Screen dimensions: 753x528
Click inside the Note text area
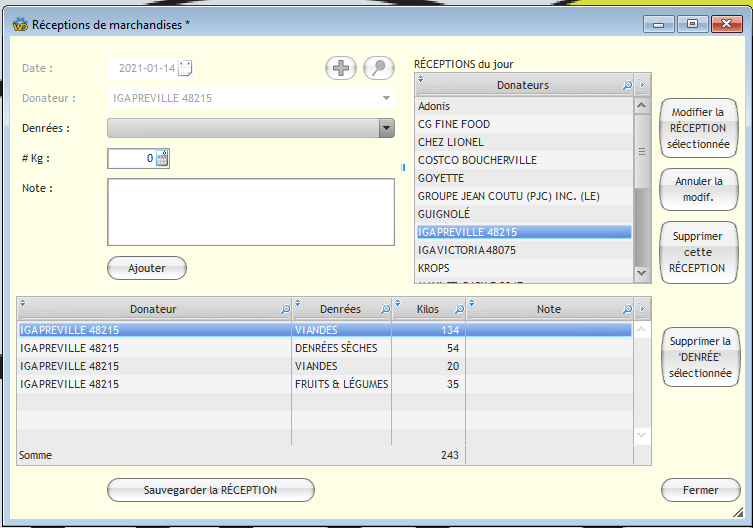(250, 211)
